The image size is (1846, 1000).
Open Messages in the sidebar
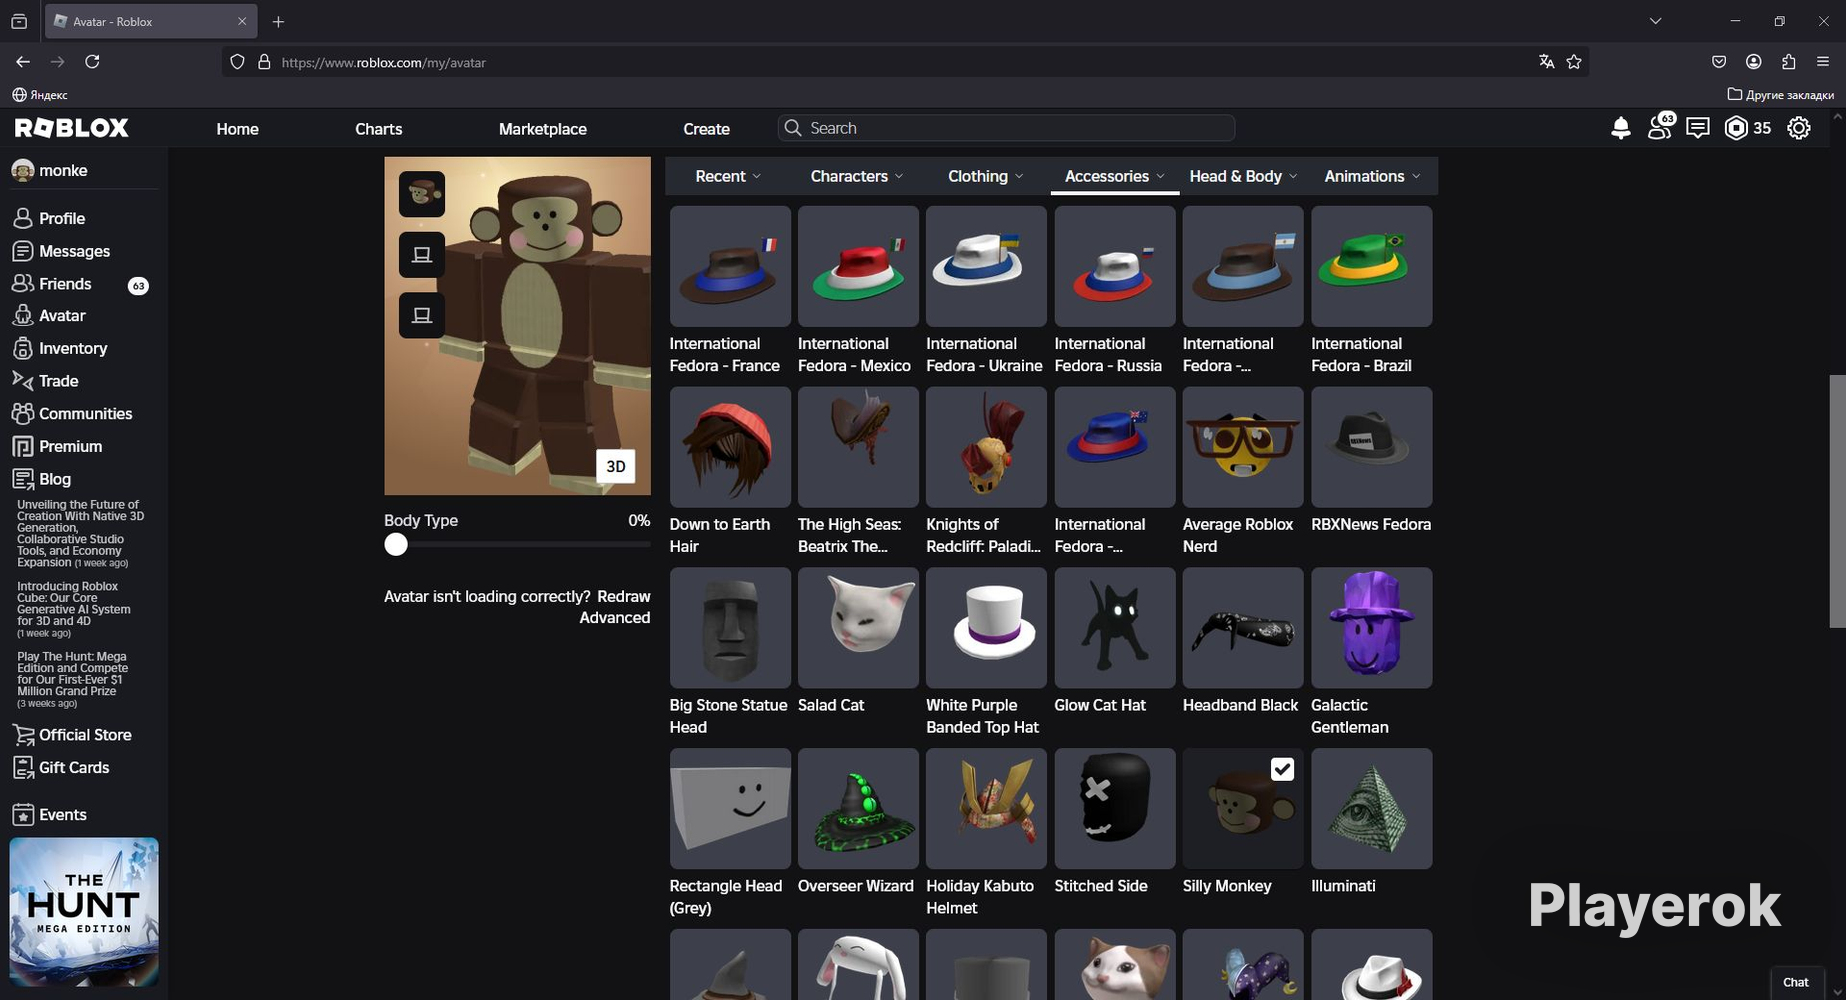[61, 251]
